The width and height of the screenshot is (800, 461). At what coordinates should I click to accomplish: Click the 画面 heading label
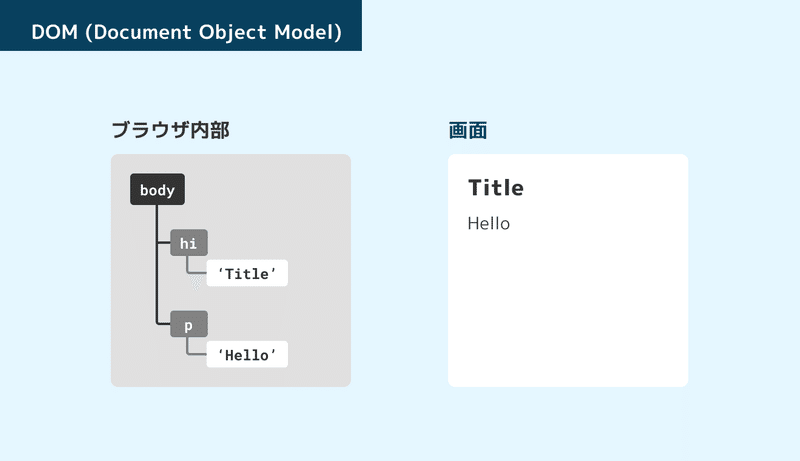click(x=468, y=131)
